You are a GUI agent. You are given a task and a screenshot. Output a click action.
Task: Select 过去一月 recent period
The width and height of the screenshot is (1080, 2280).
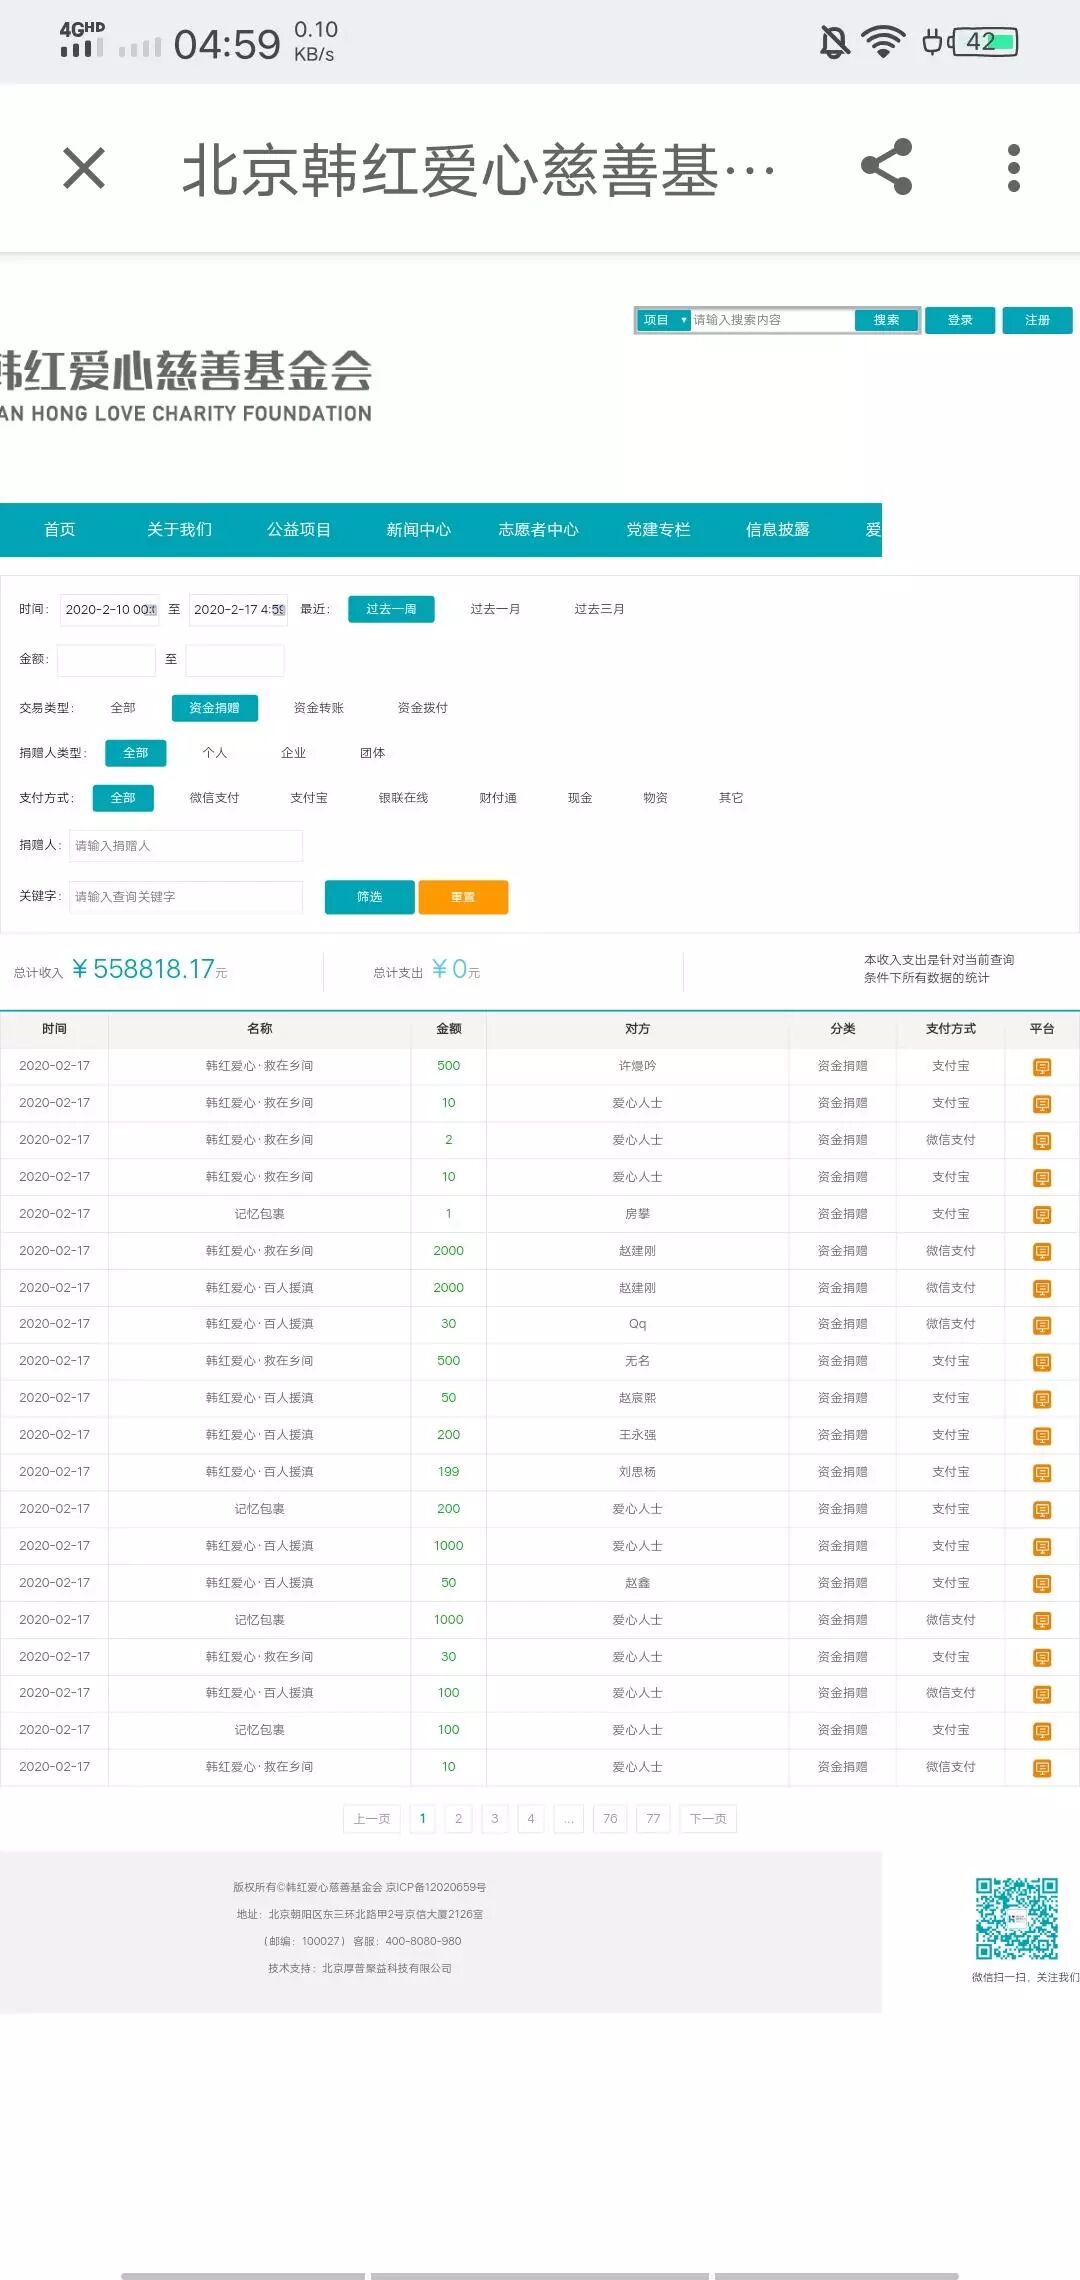[x=495, y=609]
